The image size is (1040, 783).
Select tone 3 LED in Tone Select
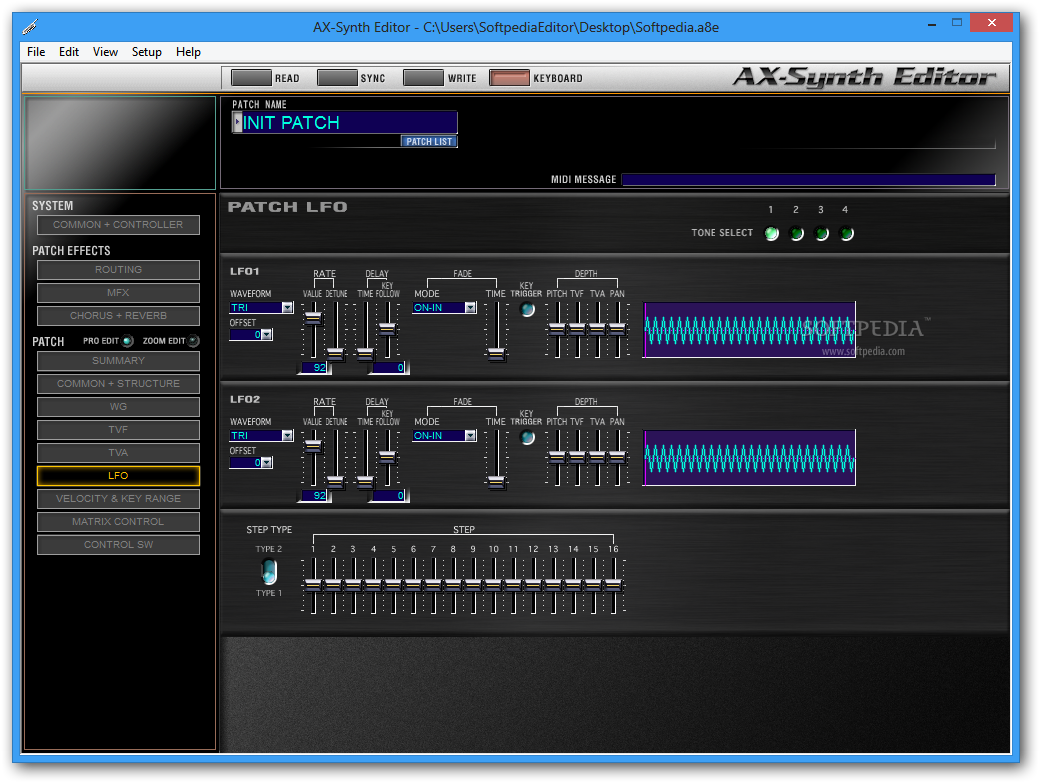coord(822,234)
